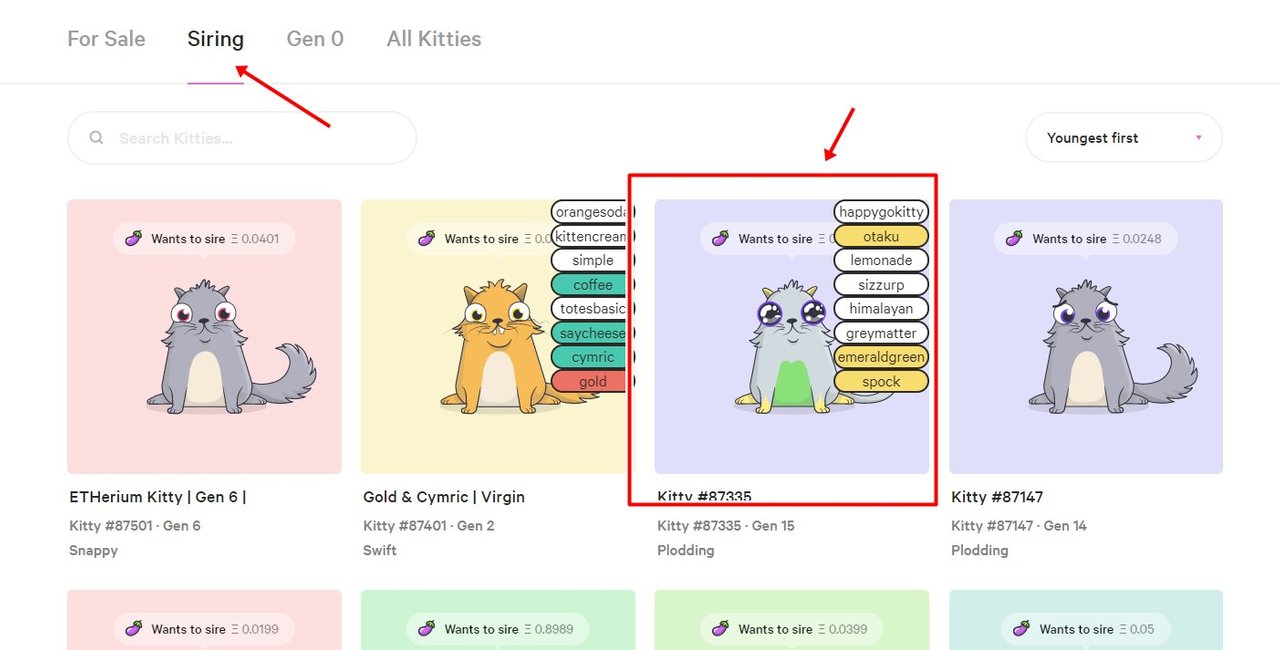This screenshot has height=650, width=1280.
Task: Click the simple trait tag
Action: tap(593, 260)
